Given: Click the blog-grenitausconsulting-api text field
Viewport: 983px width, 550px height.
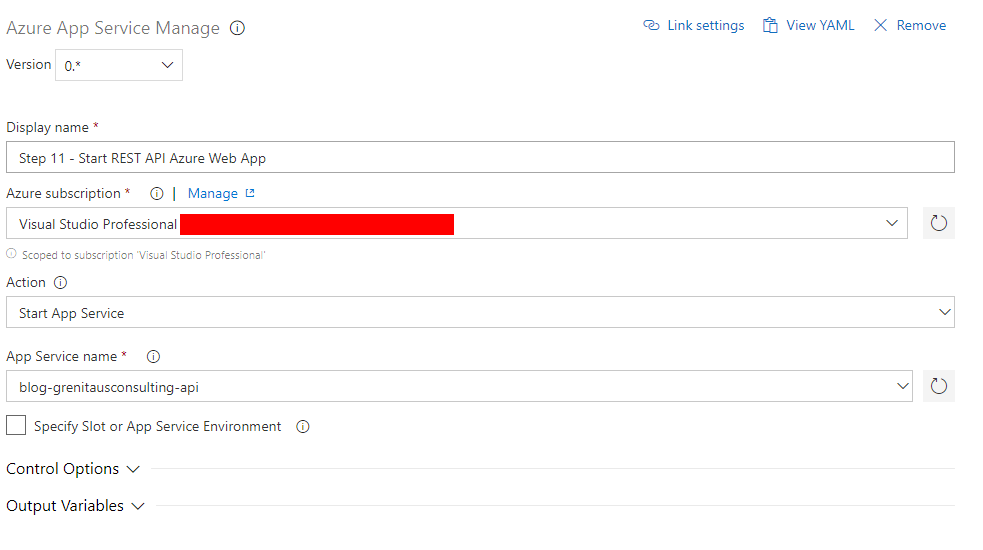Looking at the screenshot, I should coord(459,386).
